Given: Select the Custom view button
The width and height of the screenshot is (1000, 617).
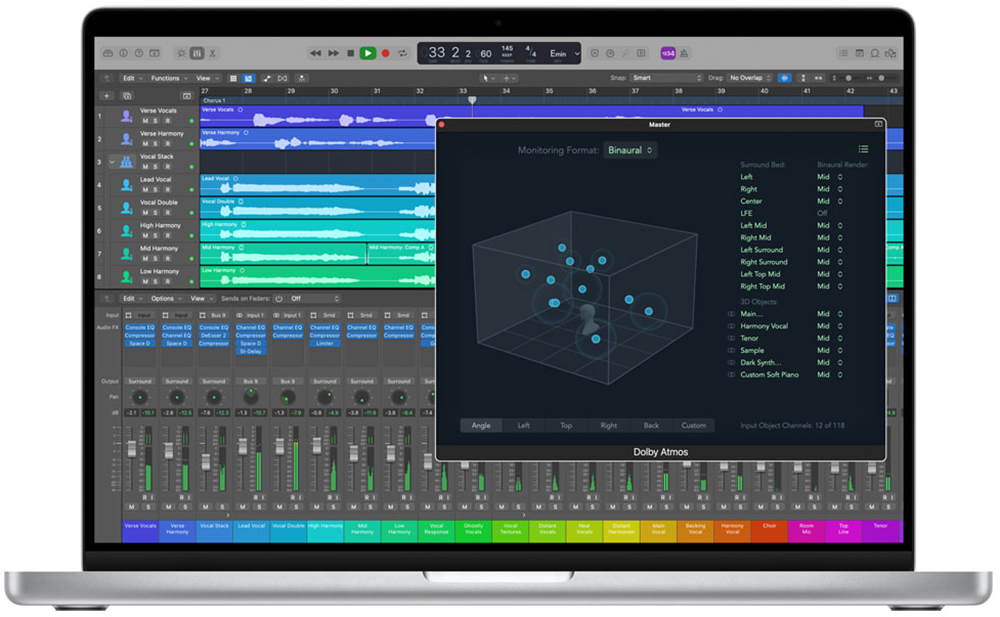Looking at the screenshot, I should coord(694,426).
